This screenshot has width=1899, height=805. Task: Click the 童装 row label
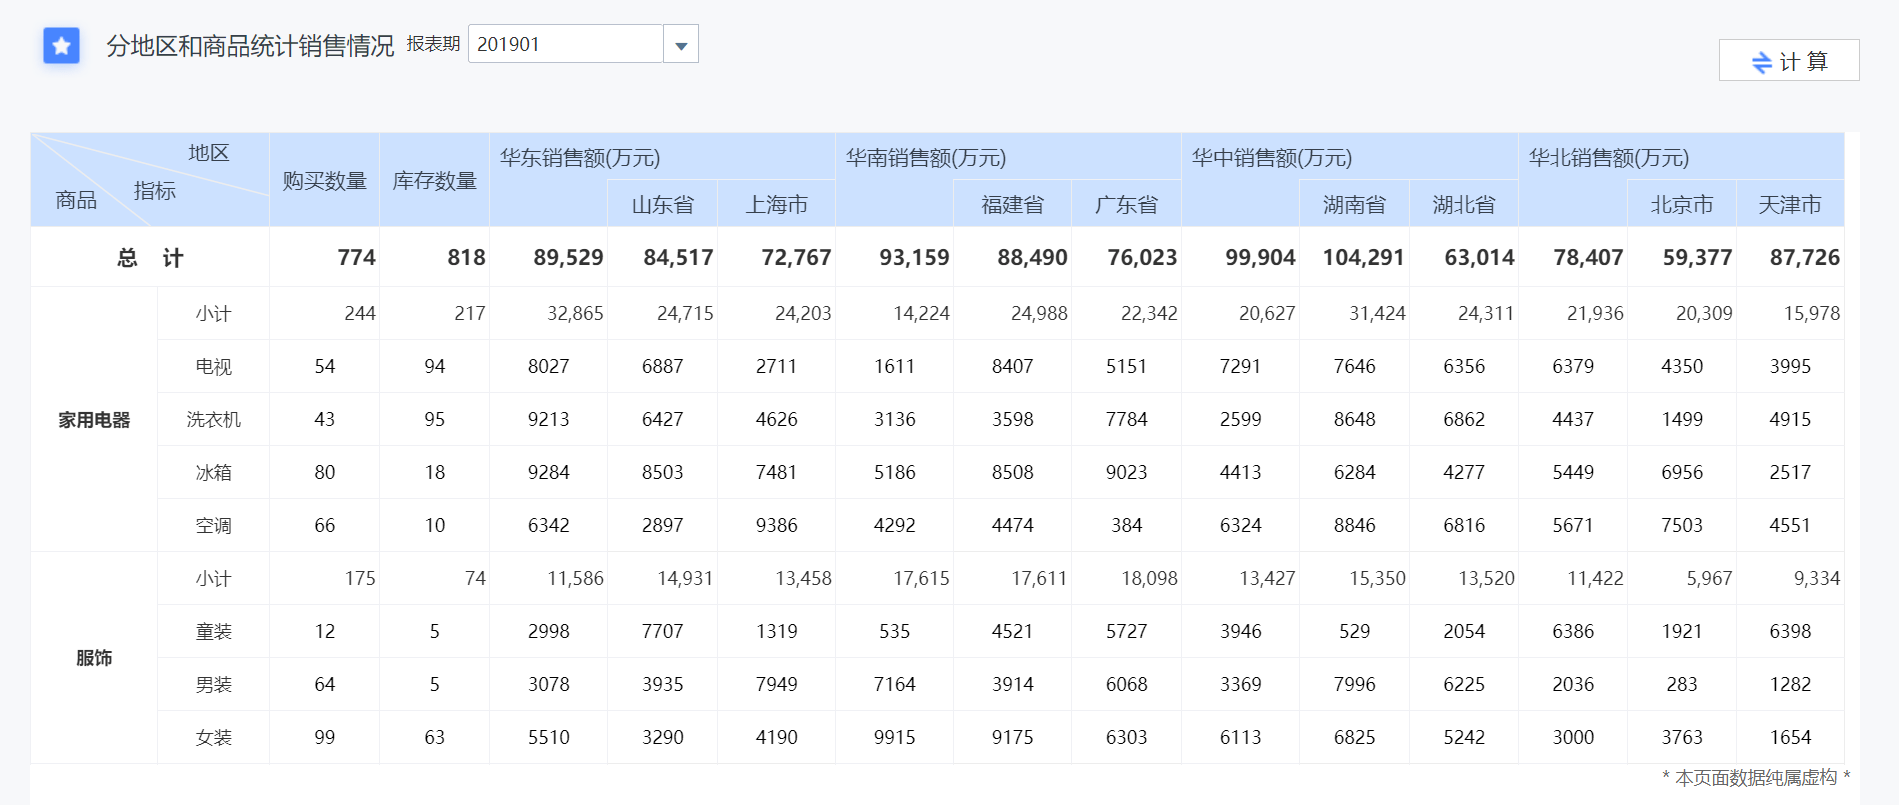tap(214, 632)
